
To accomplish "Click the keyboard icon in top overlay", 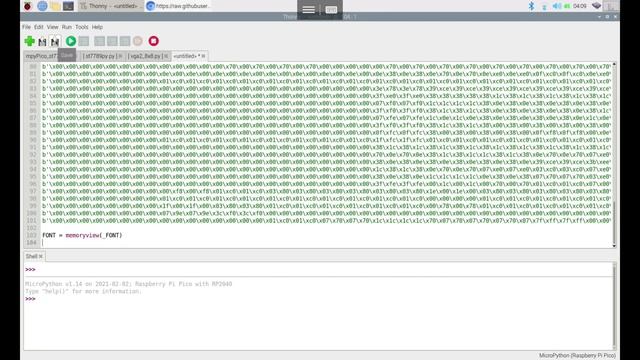I will coord(331,9).
